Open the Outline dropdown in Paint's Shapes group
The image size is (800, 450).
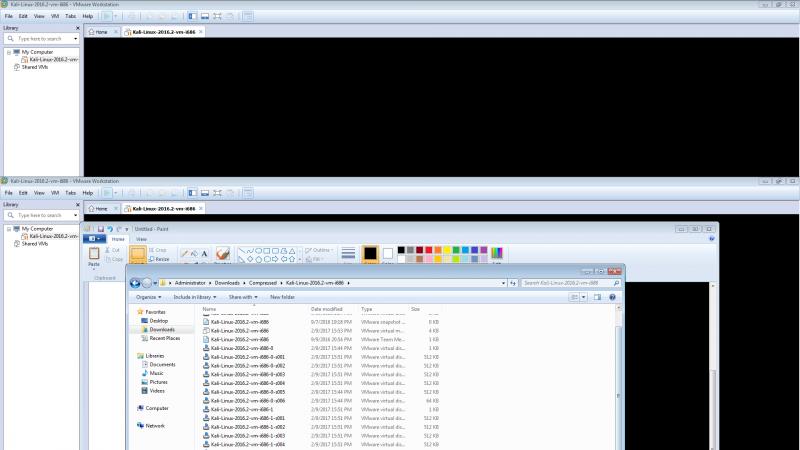(x=319, y=250)
